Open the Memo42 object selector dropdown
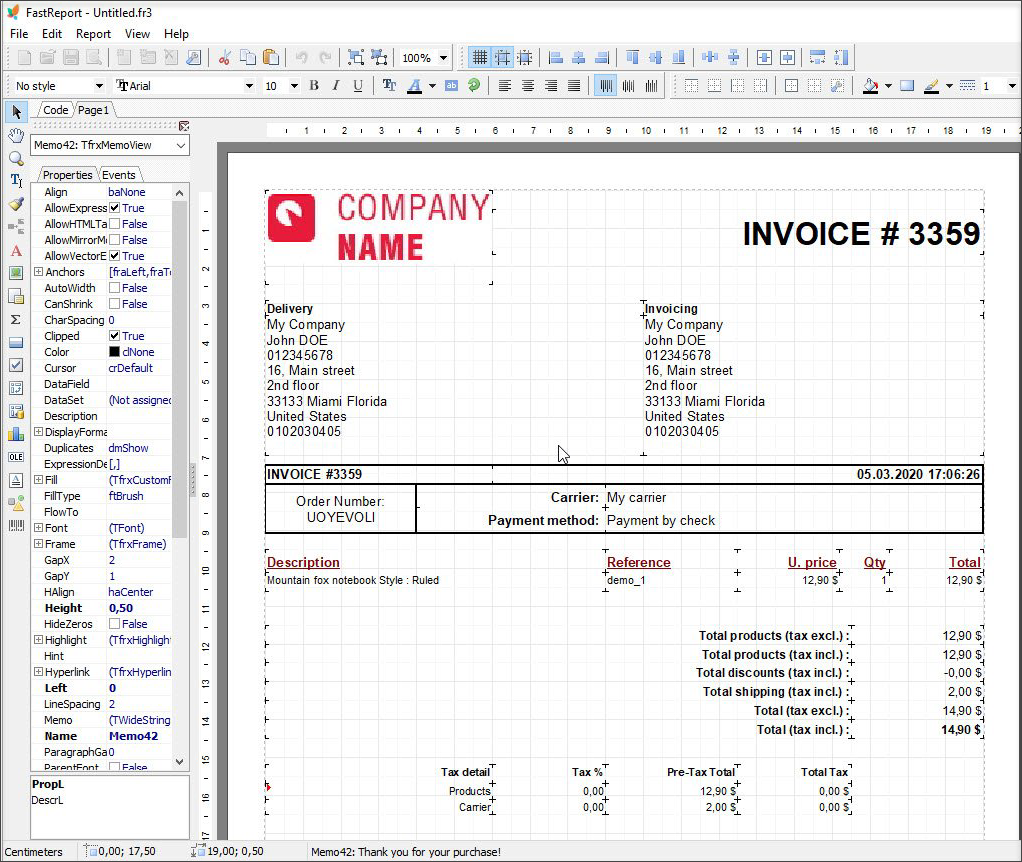 tap(181, 145)
